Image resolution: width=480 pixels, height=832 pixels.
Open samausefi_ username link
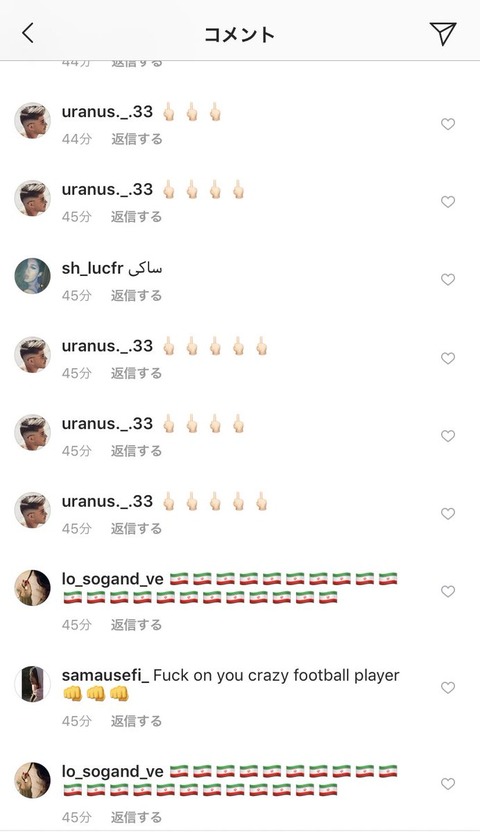106,675
